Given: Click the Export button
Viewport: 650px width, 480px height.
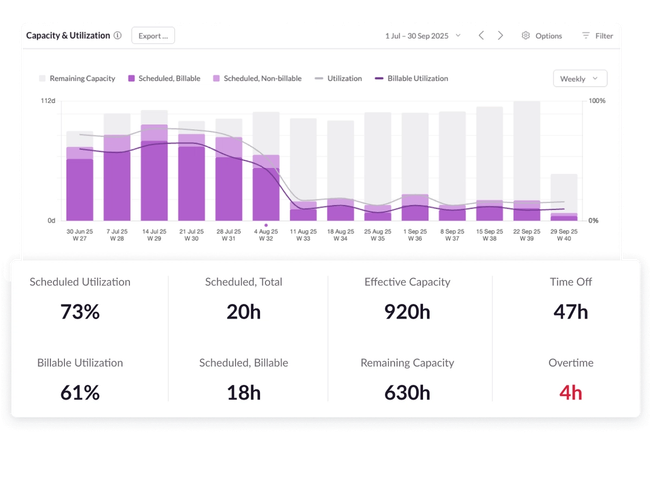Looking at the screenshot, I should click(x=153, y=35).
